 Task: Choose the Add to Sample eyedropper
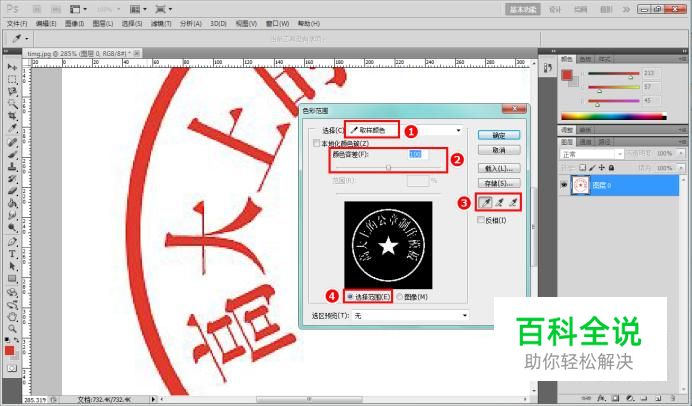click(499, 203)
